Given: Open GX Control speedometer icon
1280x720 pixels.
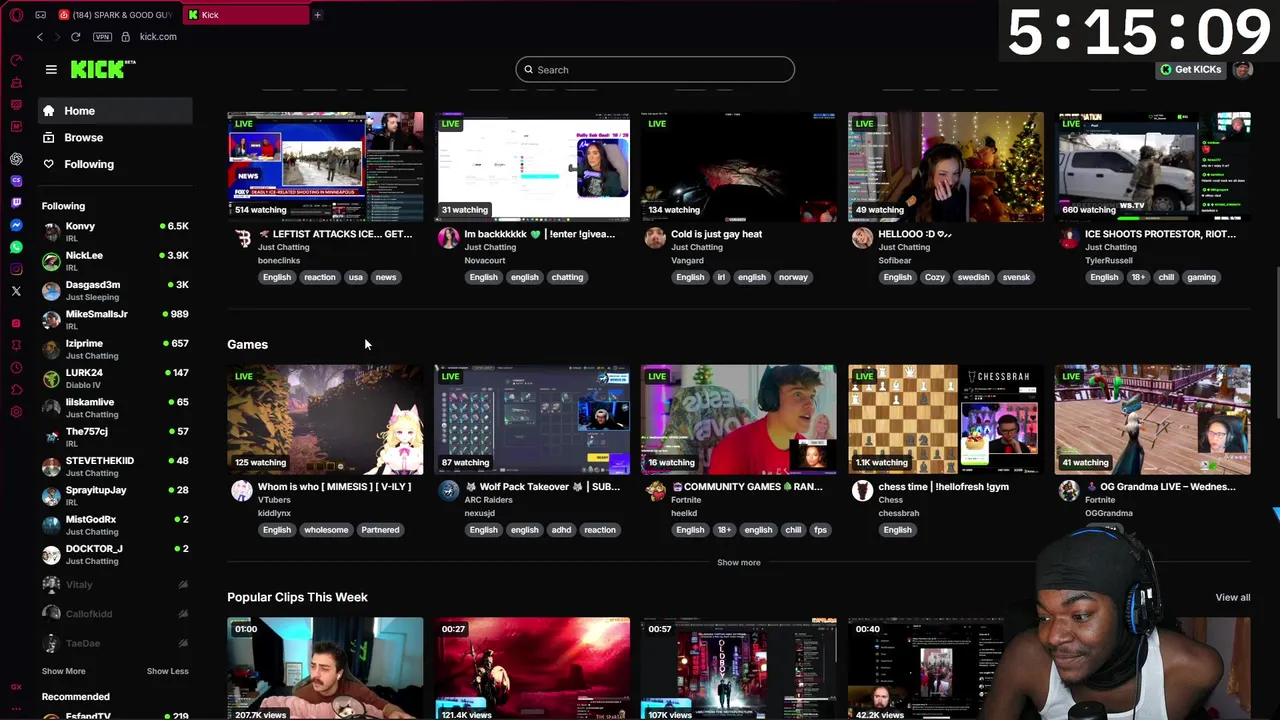Looking at the screenshot, I should tap(16, 60).
